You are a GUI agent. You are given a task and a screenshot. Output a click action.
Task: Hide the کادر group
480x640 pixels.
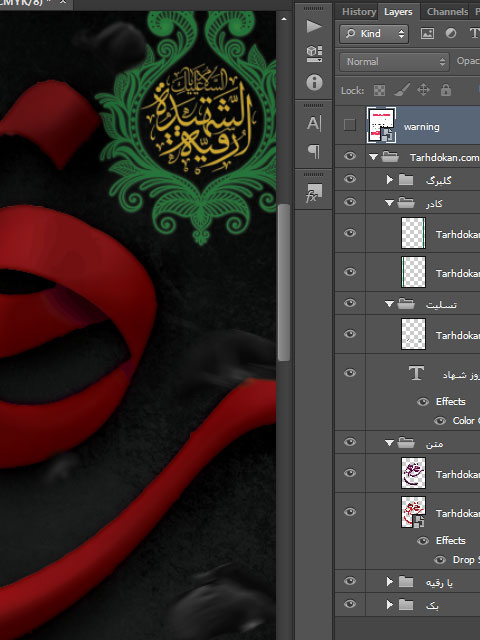coord(350,202)
